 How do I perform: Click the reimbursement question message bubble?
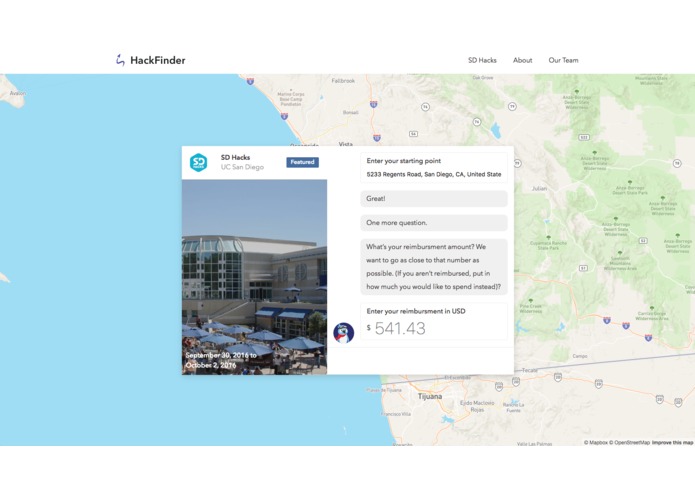tap(434, 267)
